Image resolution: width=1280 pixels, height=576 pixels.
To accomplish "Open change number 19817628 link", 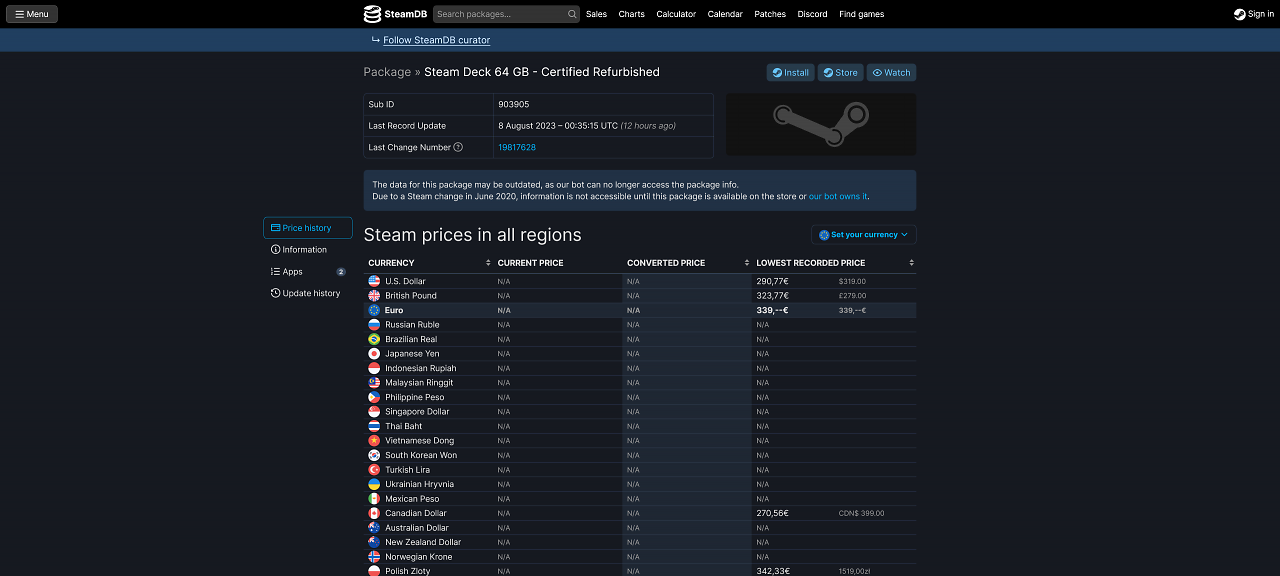I will pos(517,147).
